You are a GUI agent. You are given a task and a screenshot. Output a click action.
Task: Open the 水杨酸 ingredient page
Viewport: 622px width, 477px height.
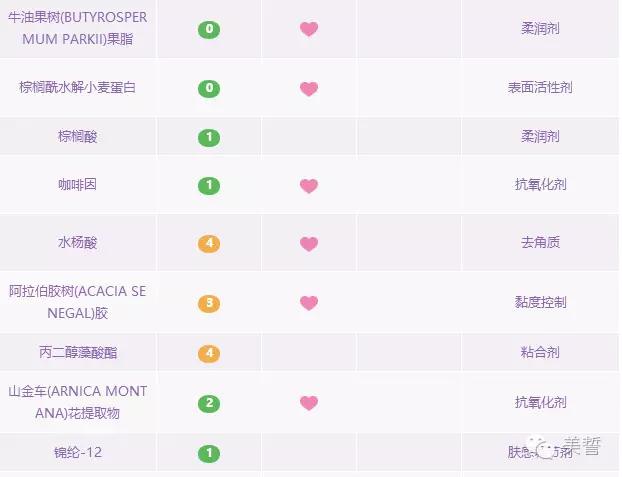(78, 243)
